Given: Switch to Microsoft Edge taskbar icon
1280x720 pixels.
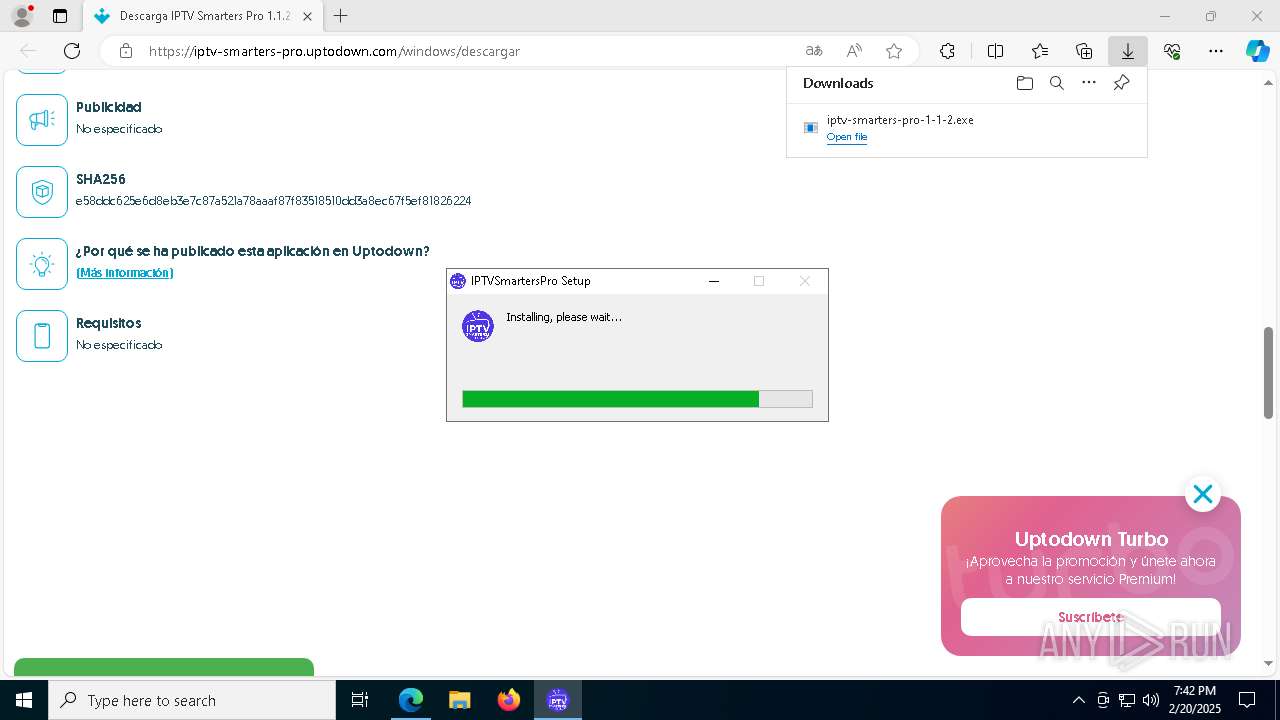Looking at the screenshot, I should point(411,700).
